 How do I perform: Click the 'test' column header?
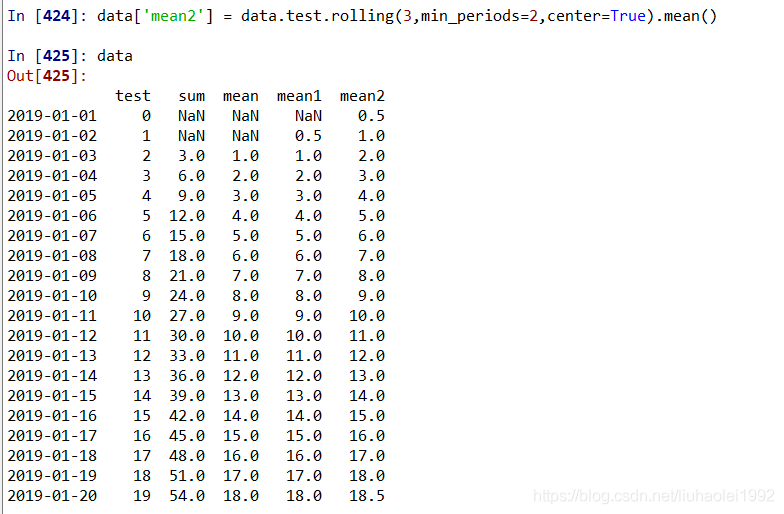(132, 96)
